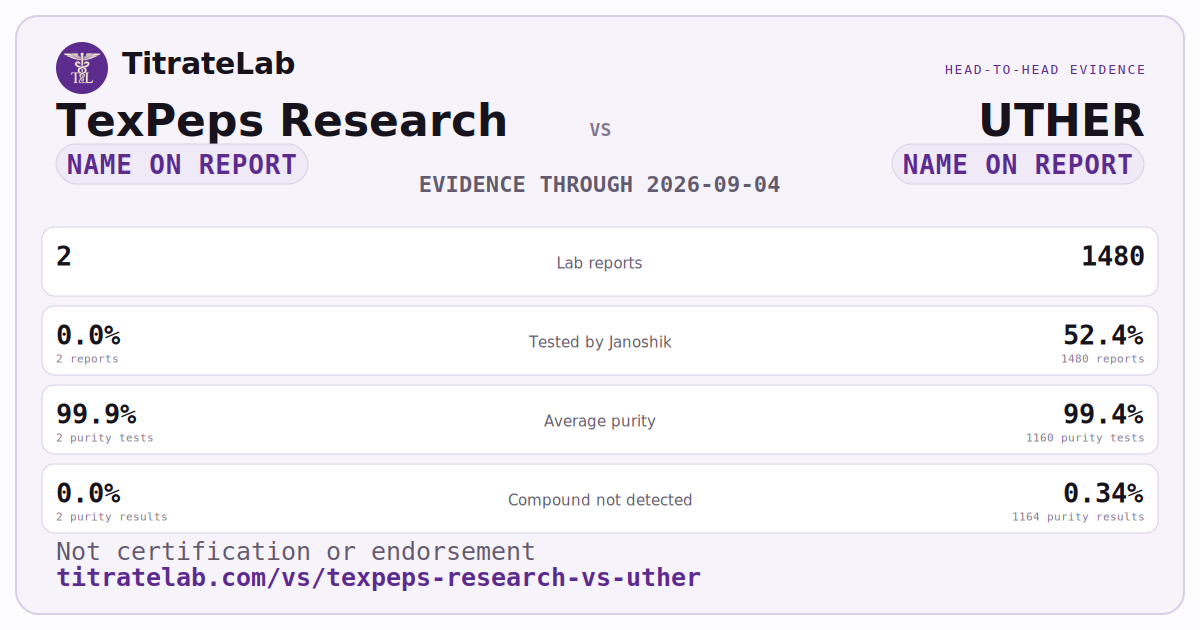Click the Not certification or endorsement disclaimer
The width and height of the screenshot is (1200, 630).
coord(296,552)
